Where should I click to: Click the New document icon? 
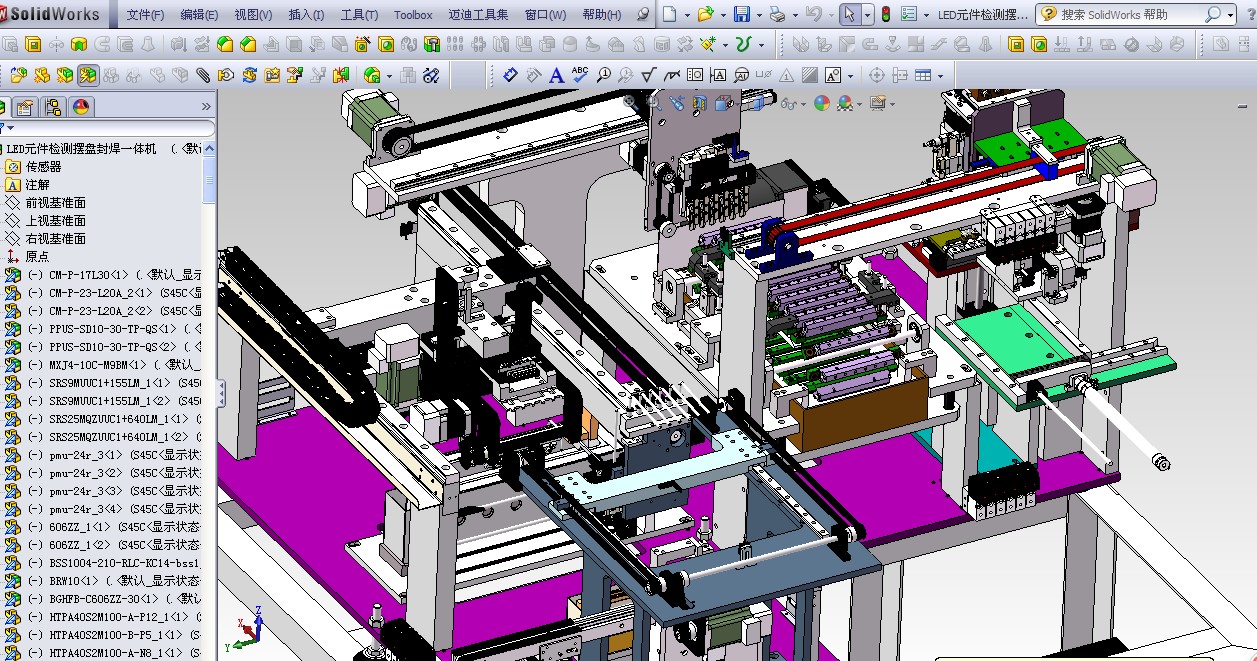[x=669, y=14]
